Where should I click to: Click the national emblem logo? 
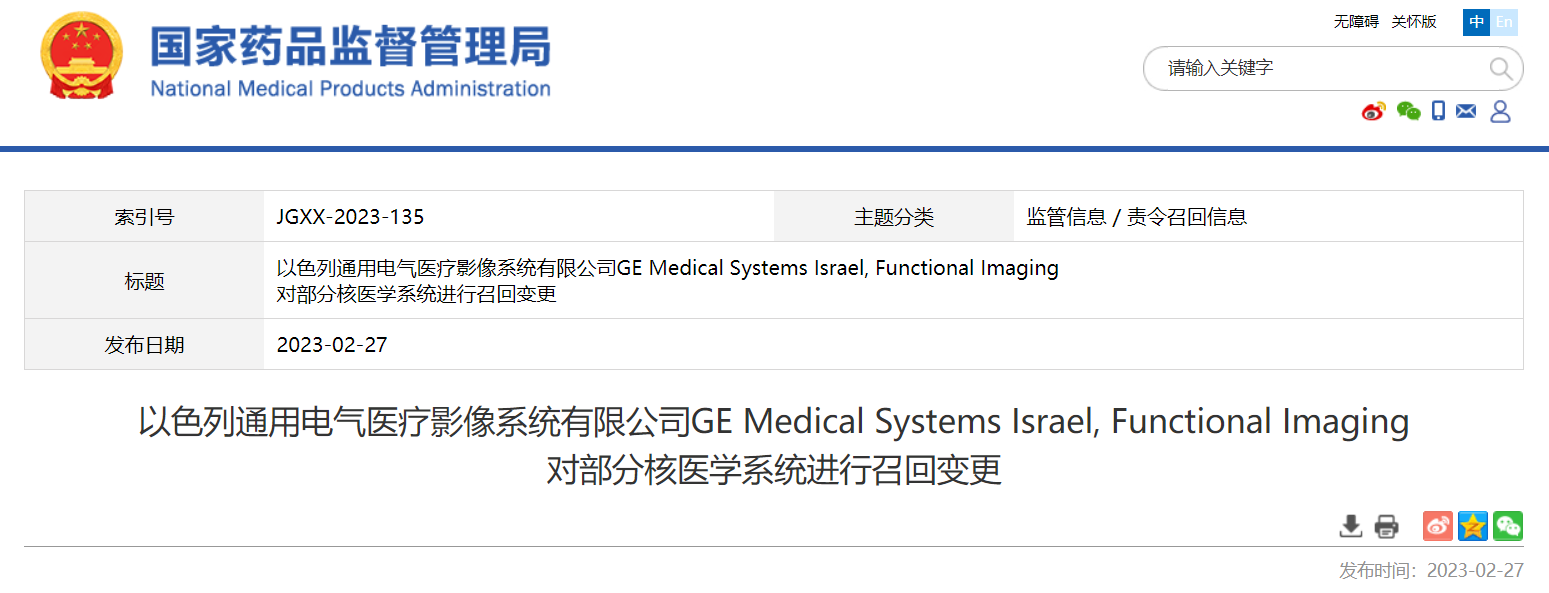pyautogui.click(x=81, y=55)
